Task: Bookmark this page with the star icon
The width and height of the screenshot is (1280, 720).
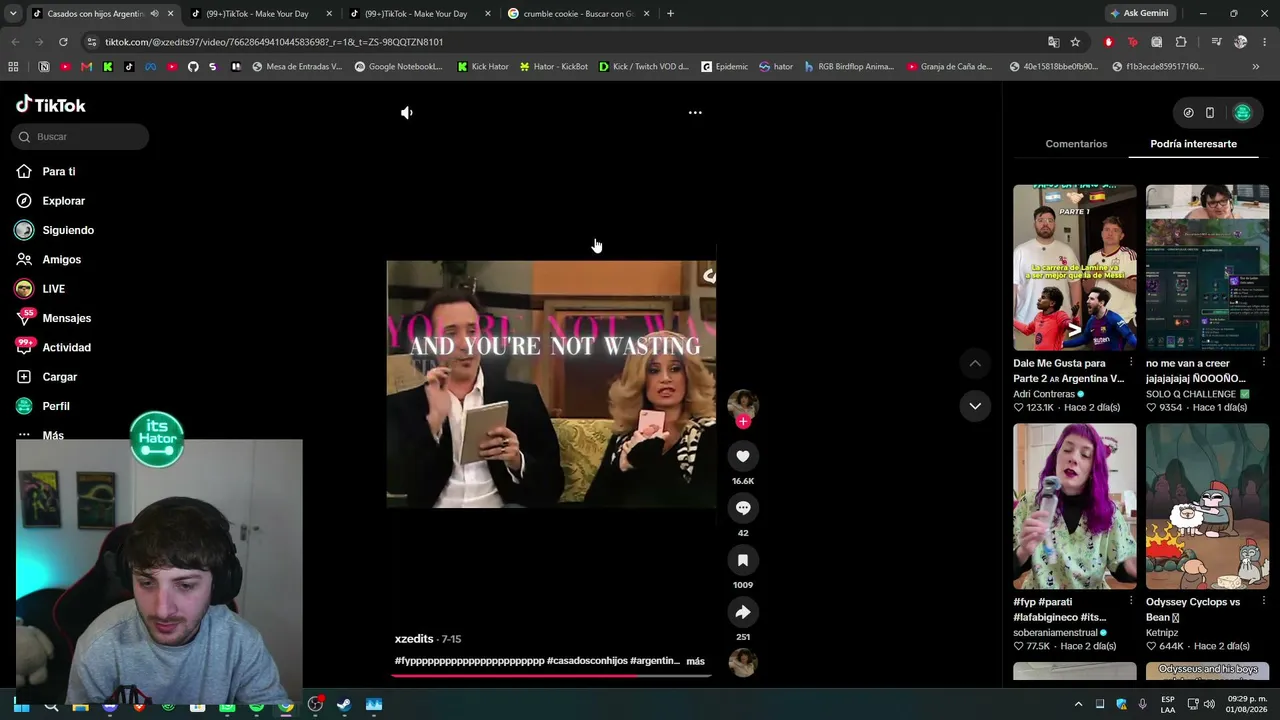Action: click(1075, 42)
